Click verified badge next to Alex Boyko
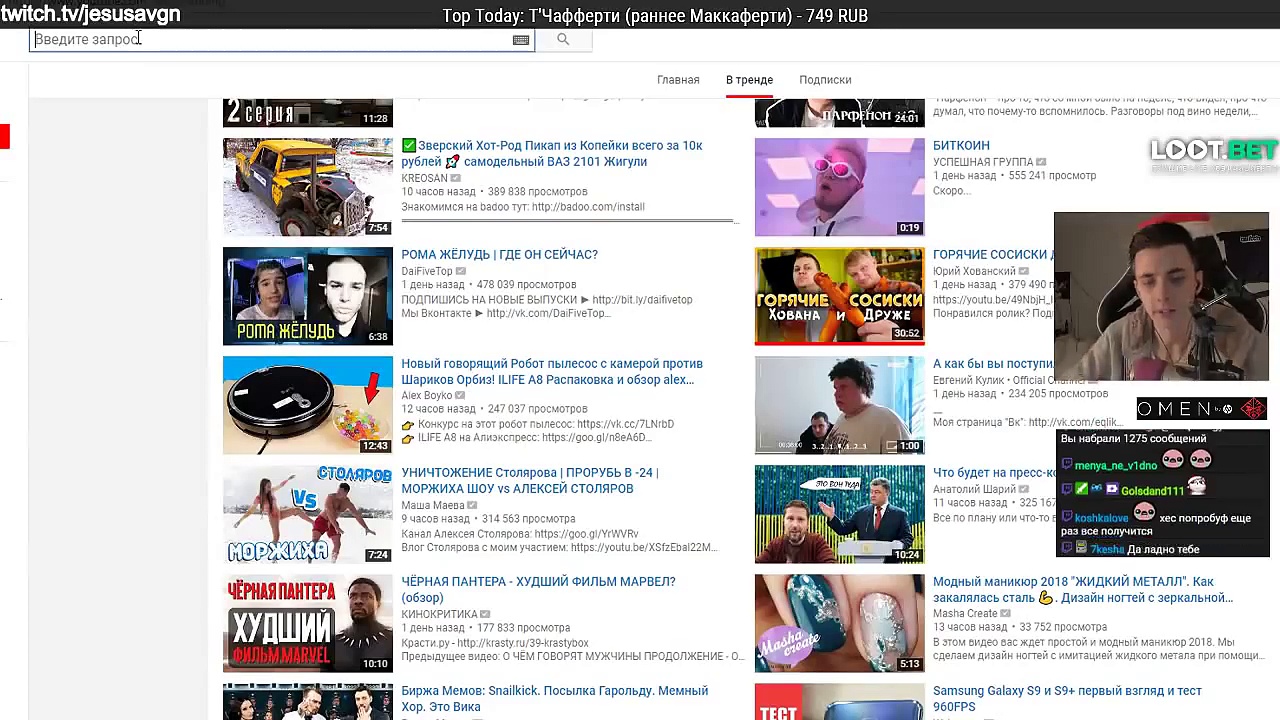This screenshot has height=720, width=1280. coord(461,396)
